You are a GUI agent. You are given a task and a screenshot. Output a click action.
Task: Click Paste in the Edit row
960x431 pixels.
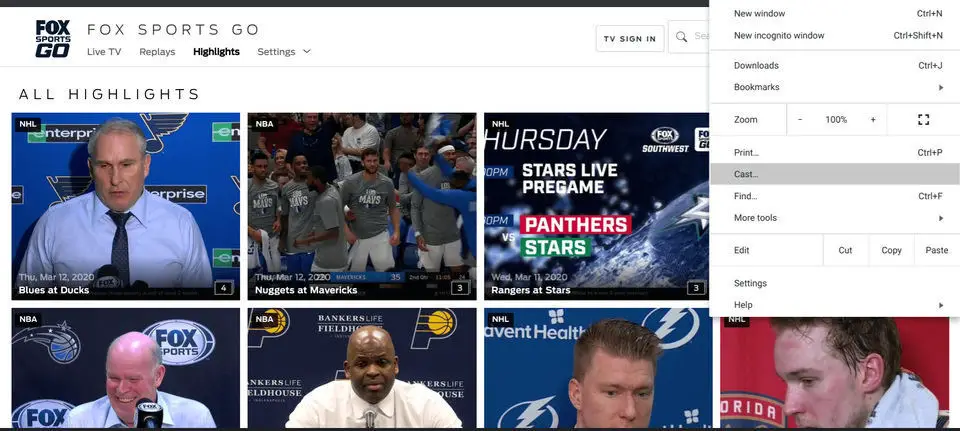point(937,250)
